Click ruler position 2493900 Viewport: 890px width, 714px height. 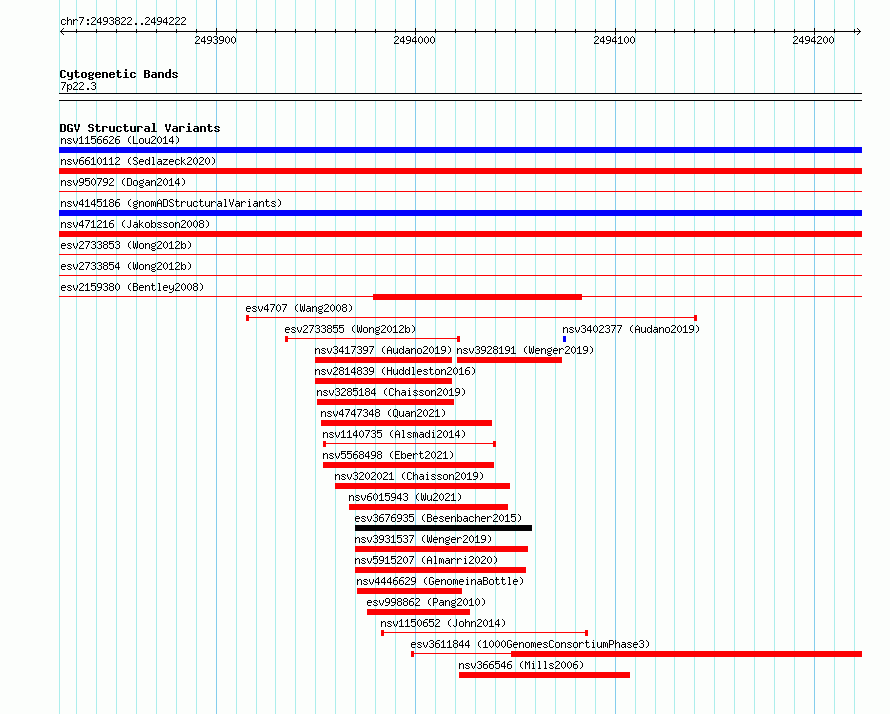click(216, 40)
